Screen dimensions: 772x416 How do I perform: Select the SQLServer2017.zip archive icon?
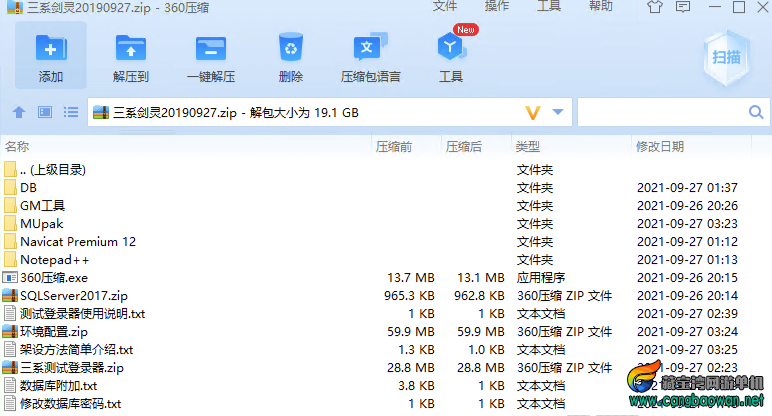point(10,295)
